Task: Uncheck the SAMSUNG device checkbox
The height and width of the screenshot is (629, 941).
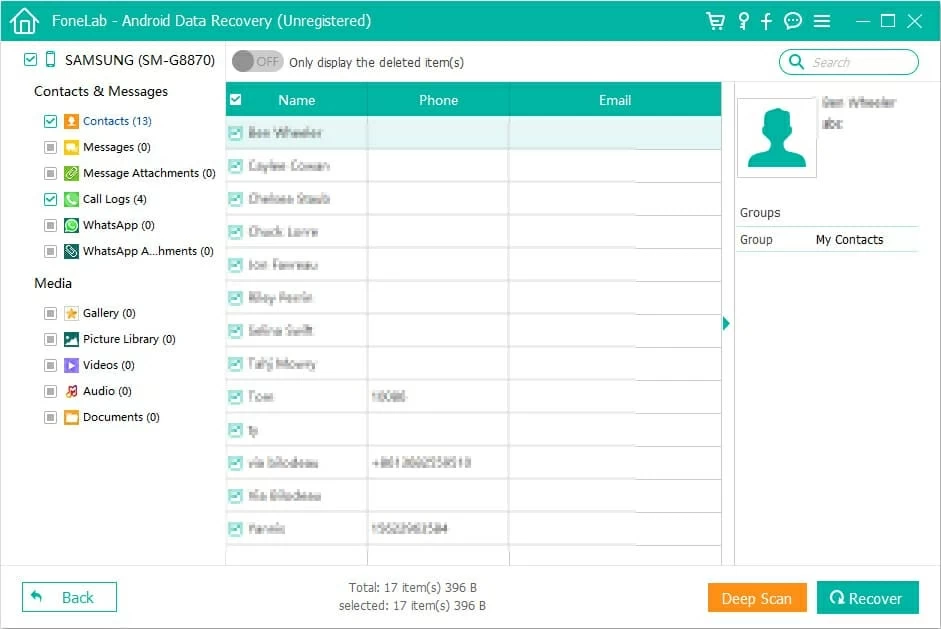Action: pos(30,60)
